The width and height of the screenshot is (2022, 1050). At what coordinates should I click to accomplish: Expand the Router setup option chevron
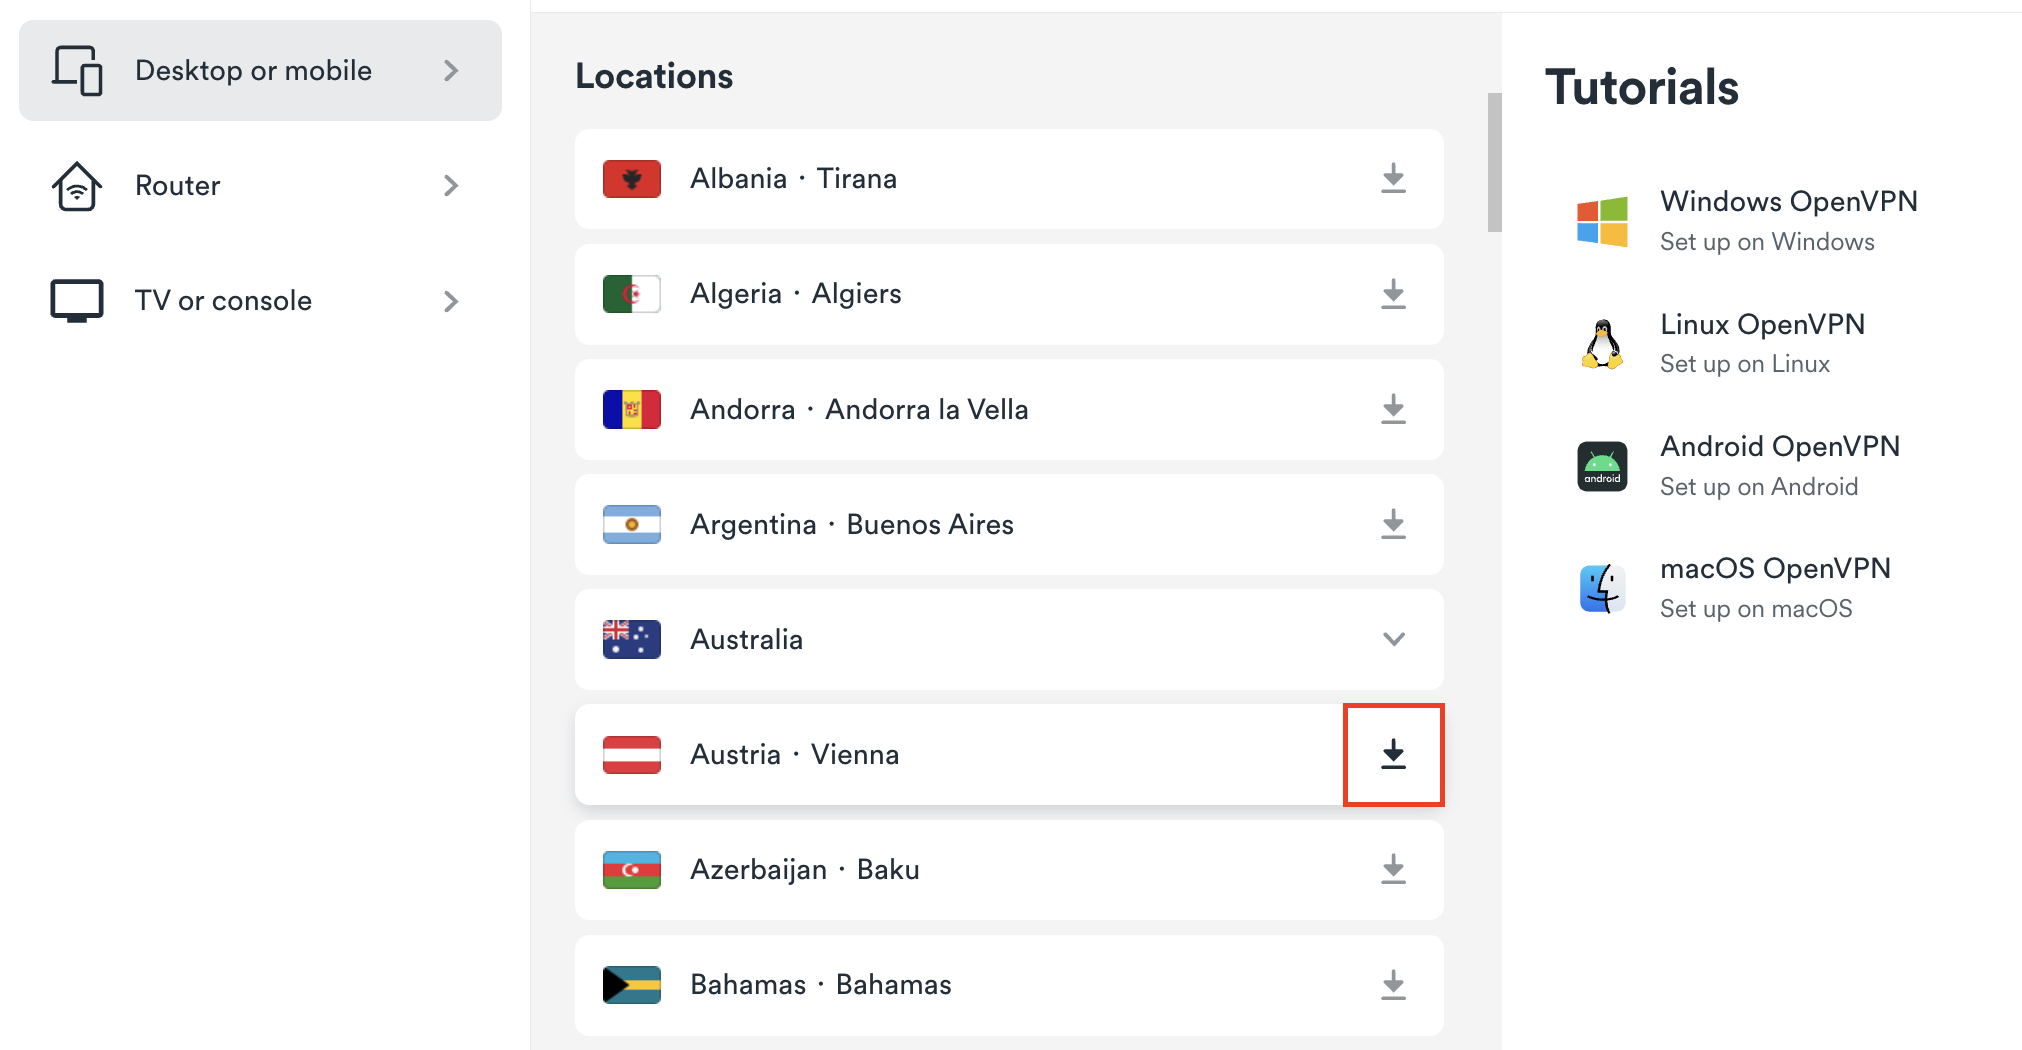pos(451,186)
